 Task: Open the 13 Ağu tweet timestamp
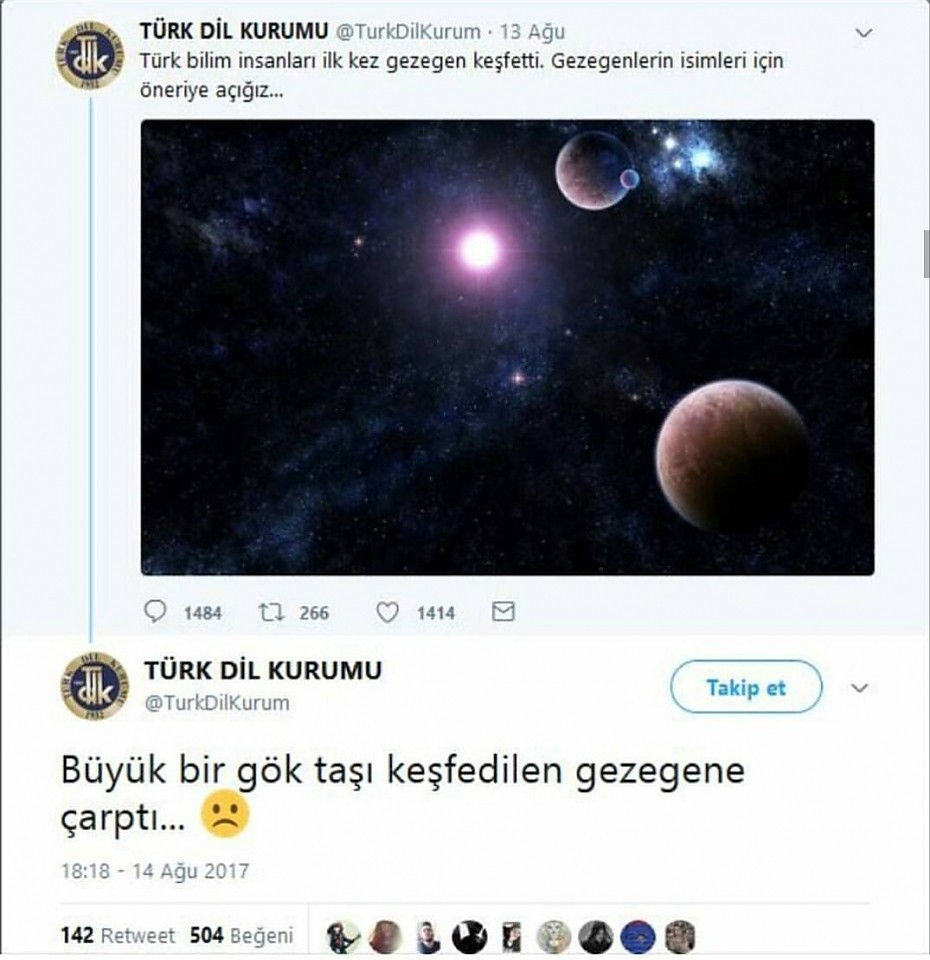point(532,31)
